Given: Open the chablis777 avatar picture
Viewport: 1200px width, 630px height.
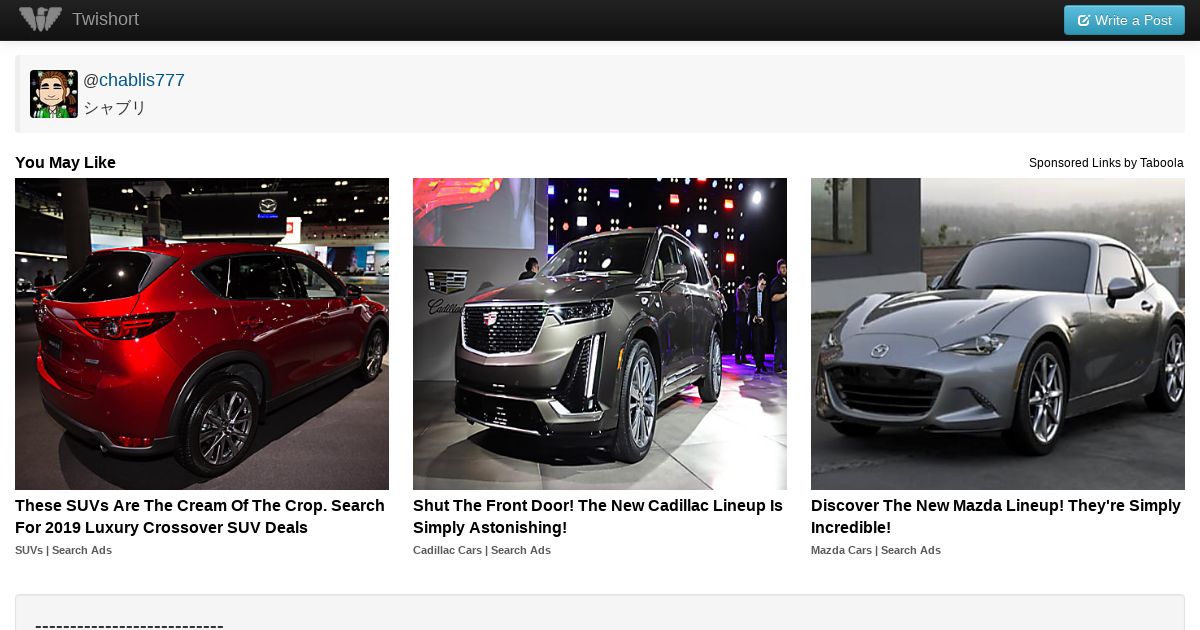Looking at the screenshot, I should click(54, 94).
